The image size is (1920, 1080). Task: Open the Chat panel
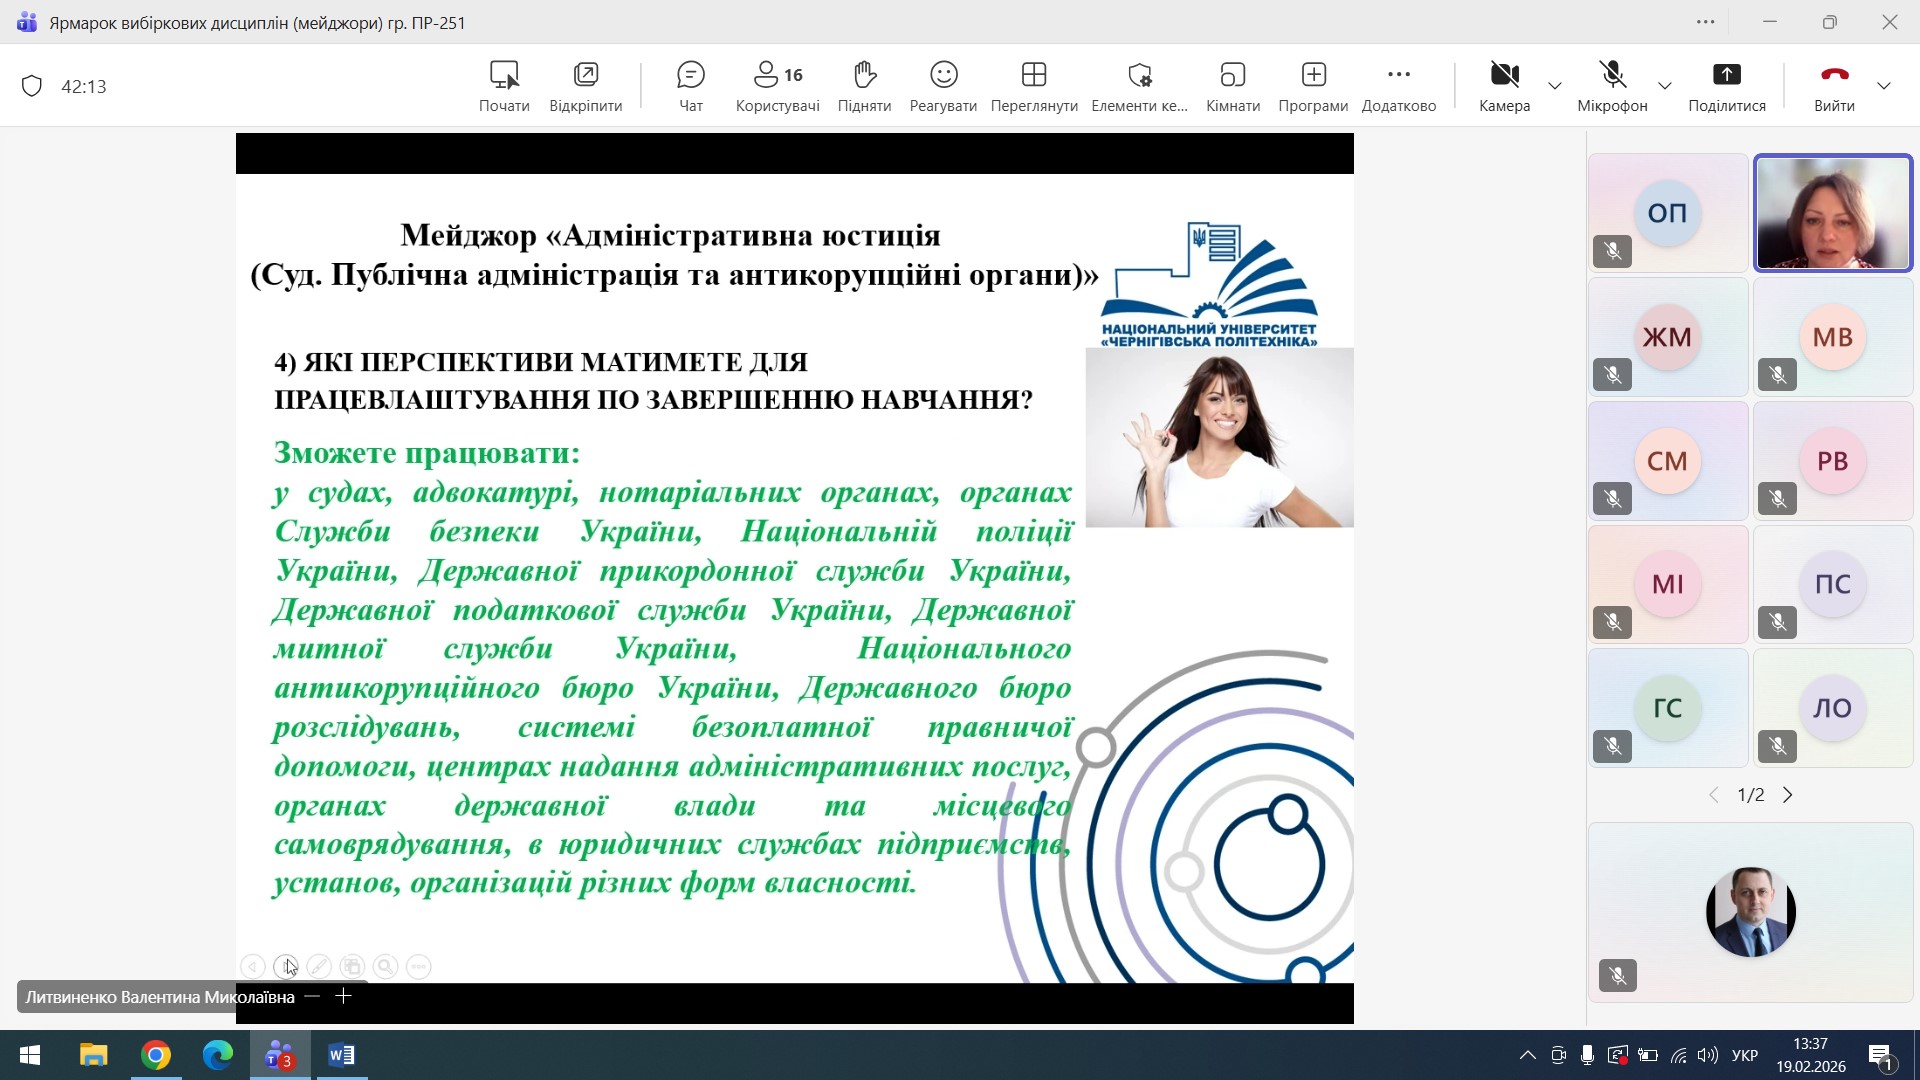click(690, 85)
